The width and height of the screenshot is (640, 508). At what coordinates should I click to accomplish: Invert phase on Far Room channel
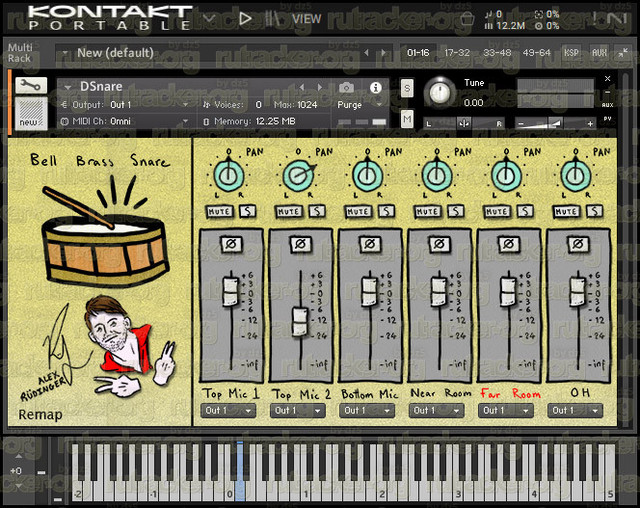pos(509,244)
